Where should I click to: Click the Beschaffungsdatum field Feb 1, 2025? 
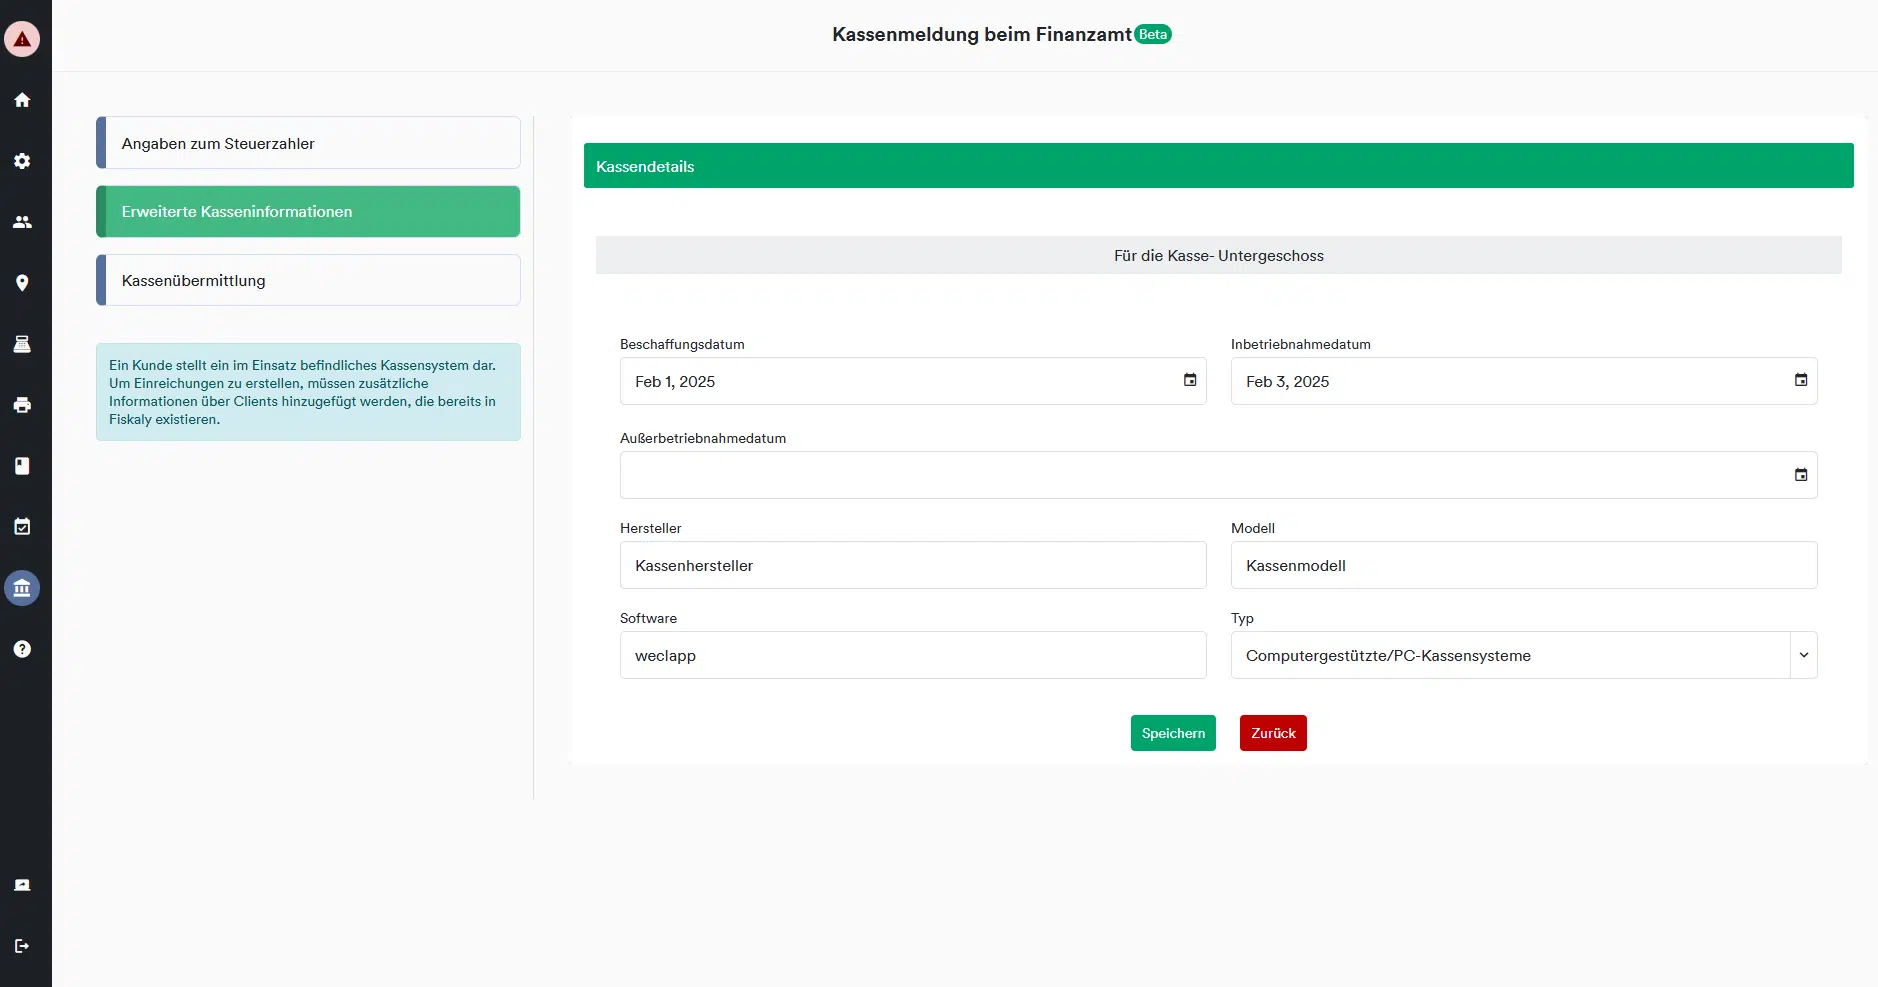click(913, 381)
